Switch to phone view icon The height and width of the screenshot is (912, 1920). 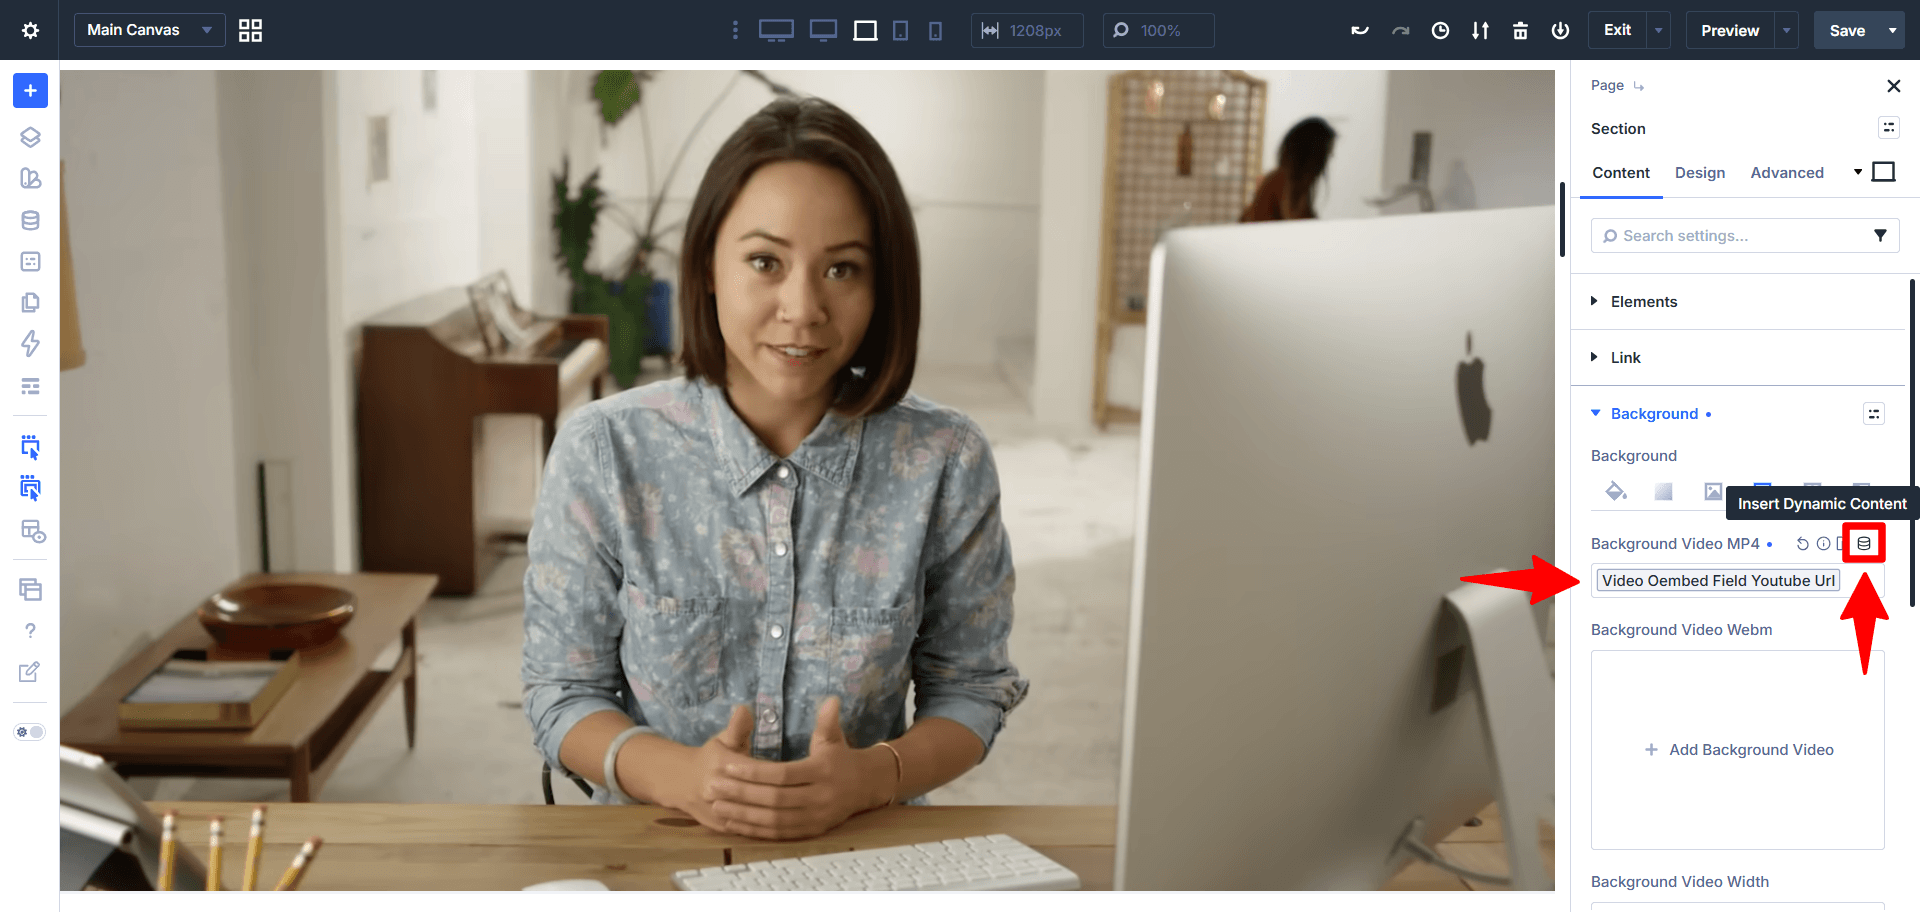935,30
